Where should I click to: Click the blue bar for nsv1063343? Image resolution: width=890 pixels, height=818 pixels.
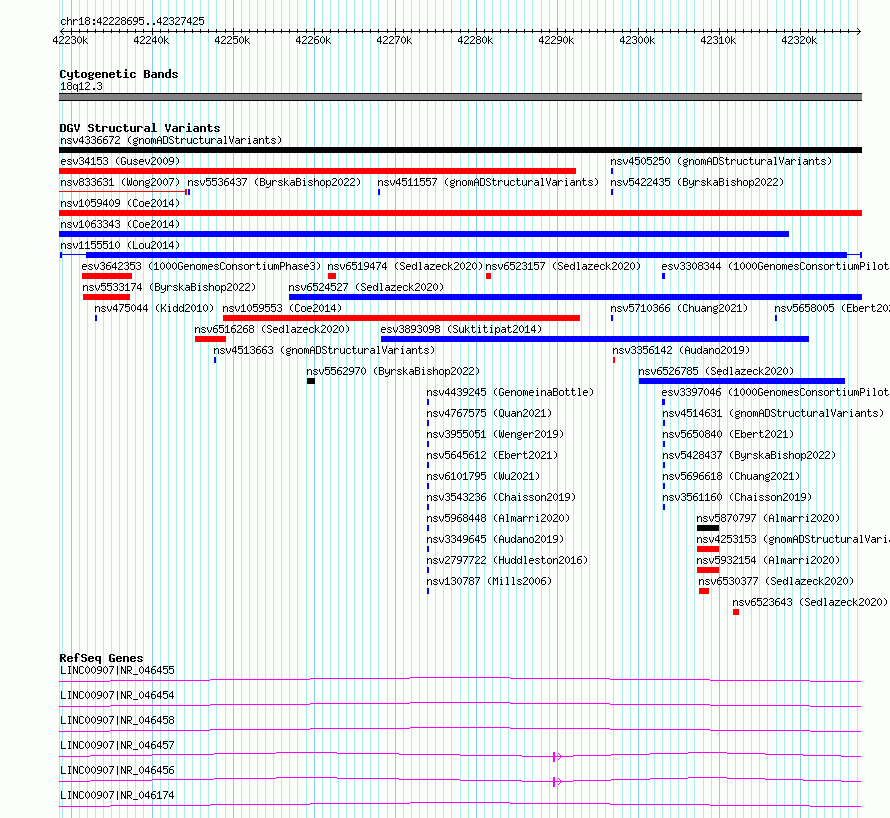pos(424,234)
